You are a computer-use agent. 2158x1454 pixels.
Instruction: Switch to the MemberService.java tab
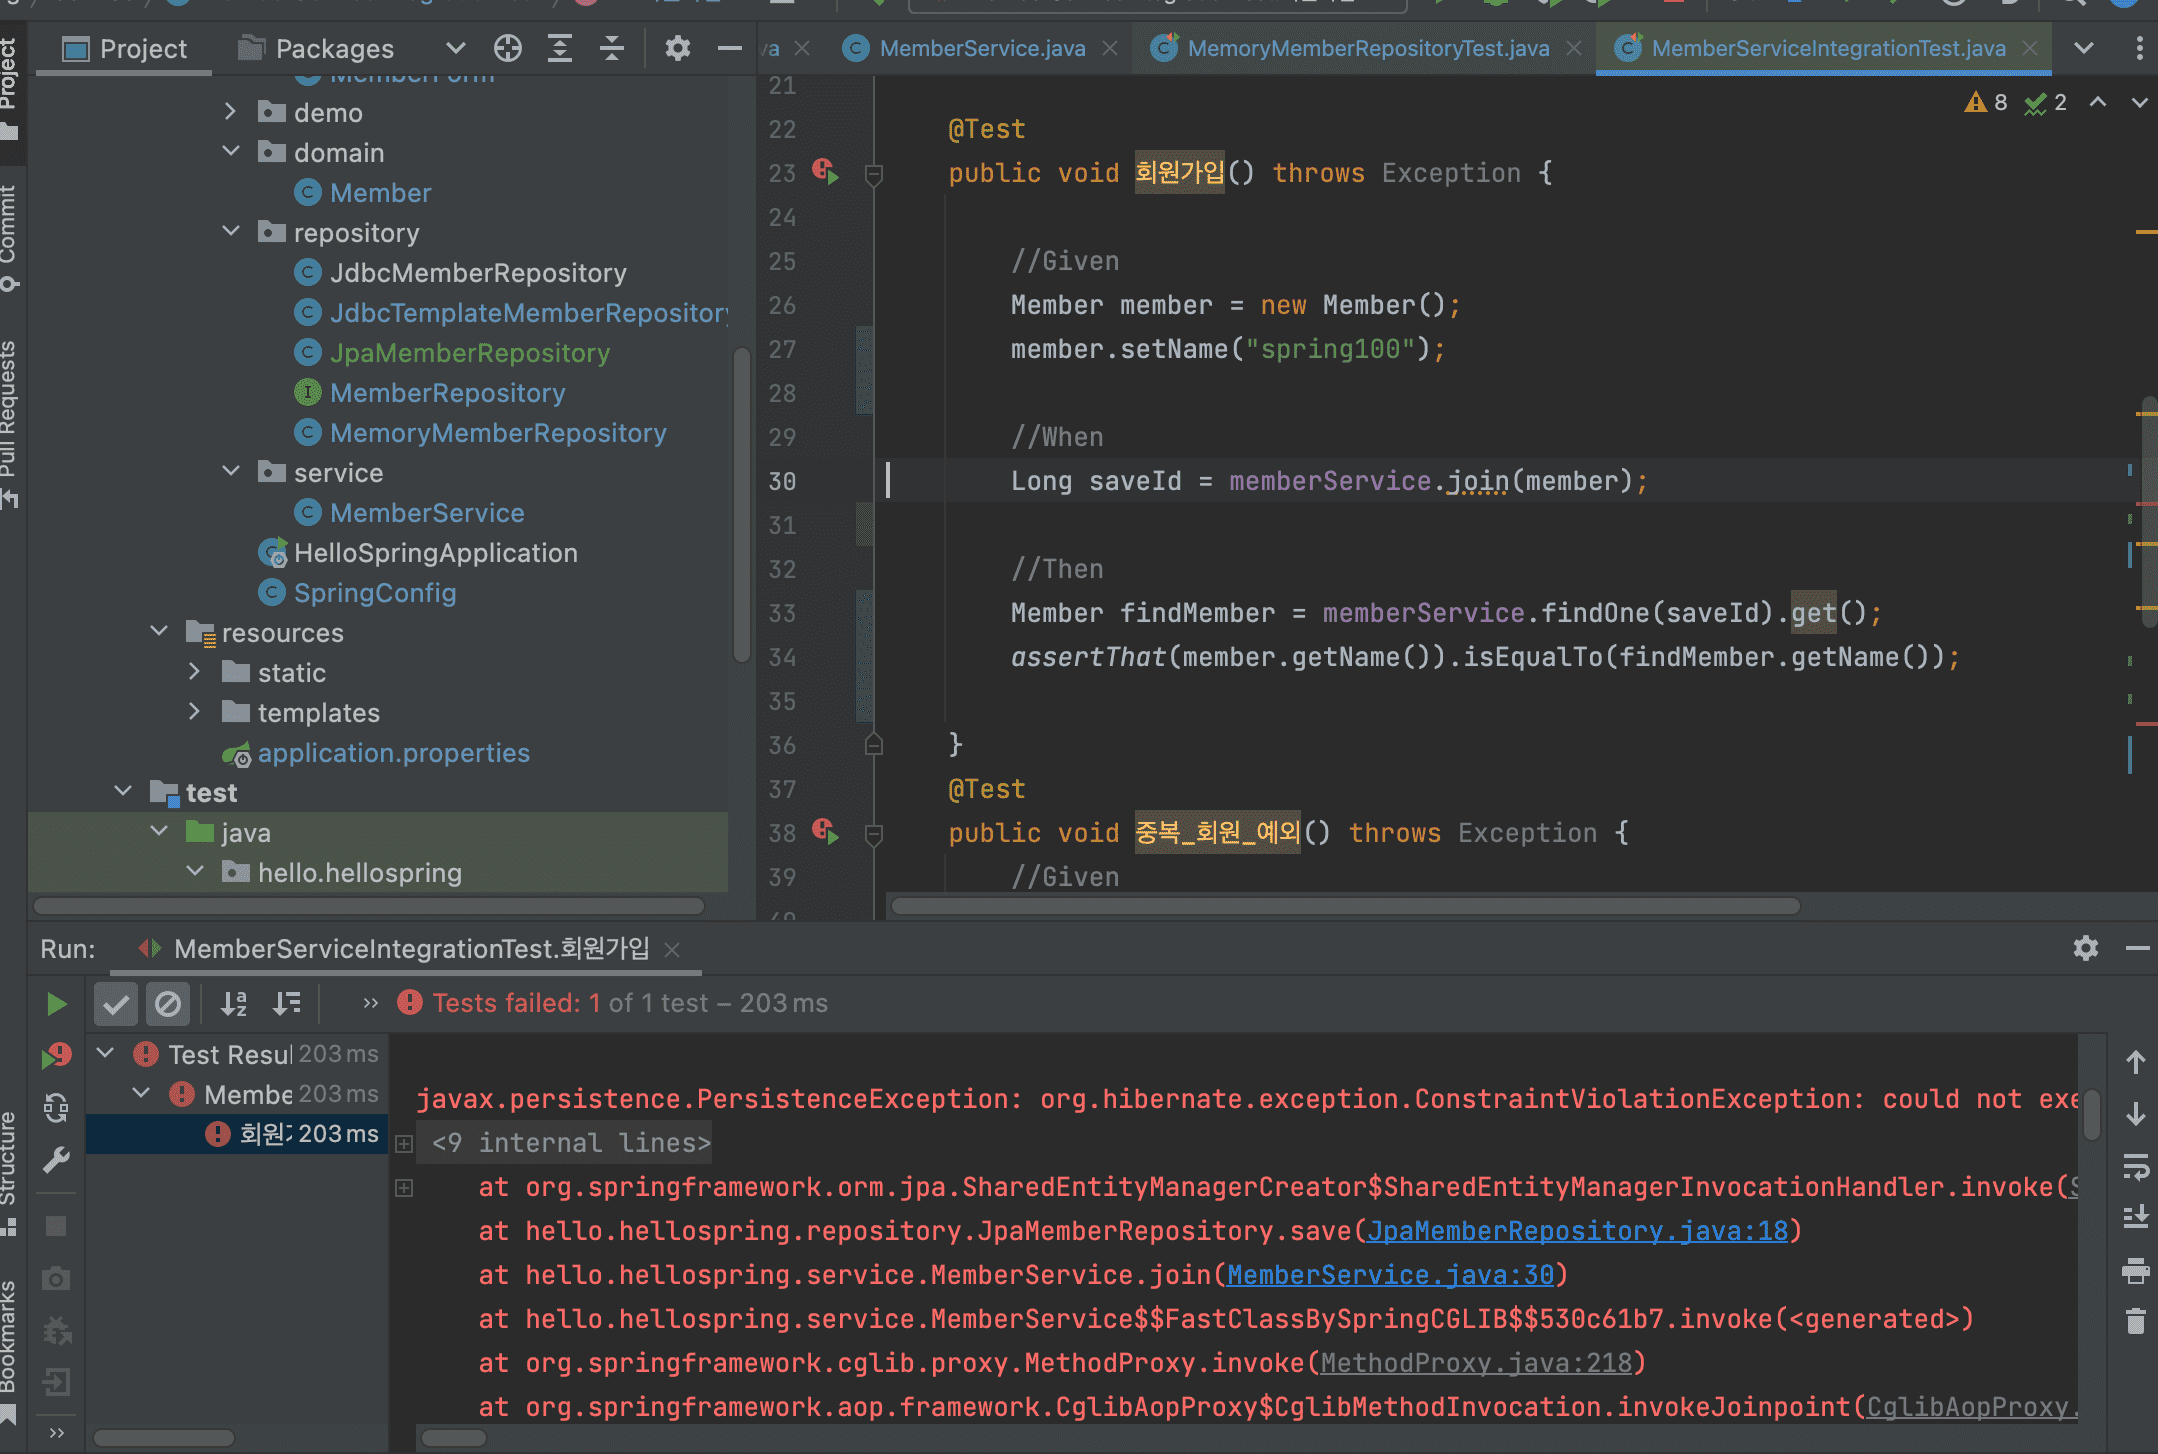(981, 48)
